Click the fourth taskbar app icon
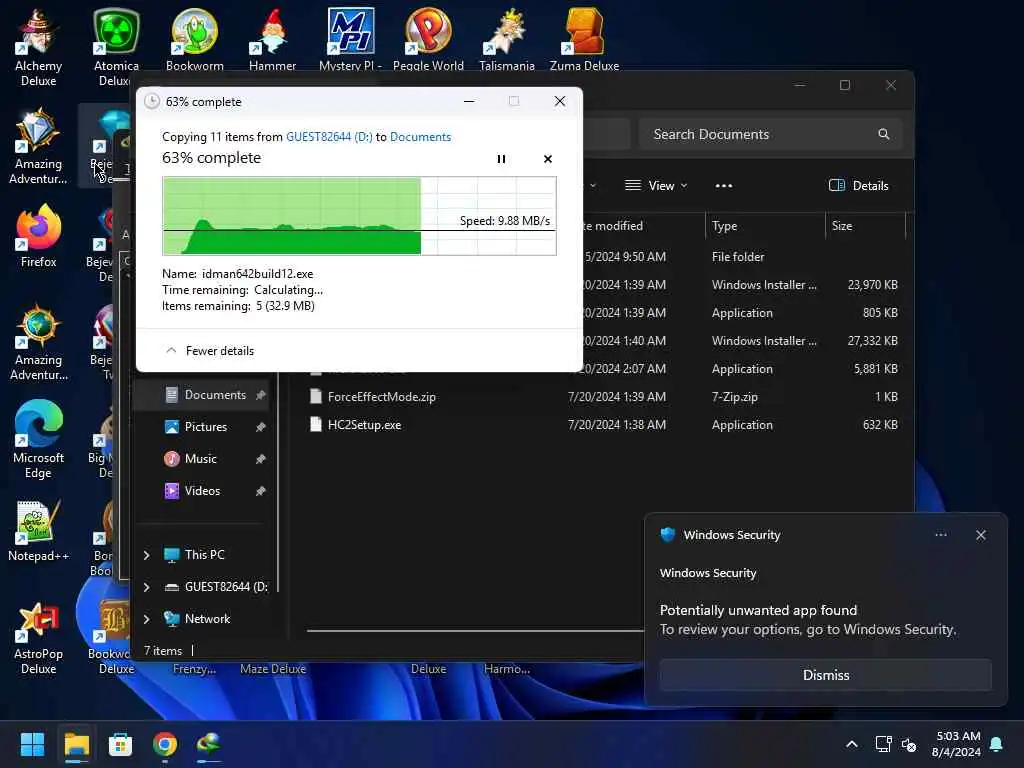 (208, 744)
